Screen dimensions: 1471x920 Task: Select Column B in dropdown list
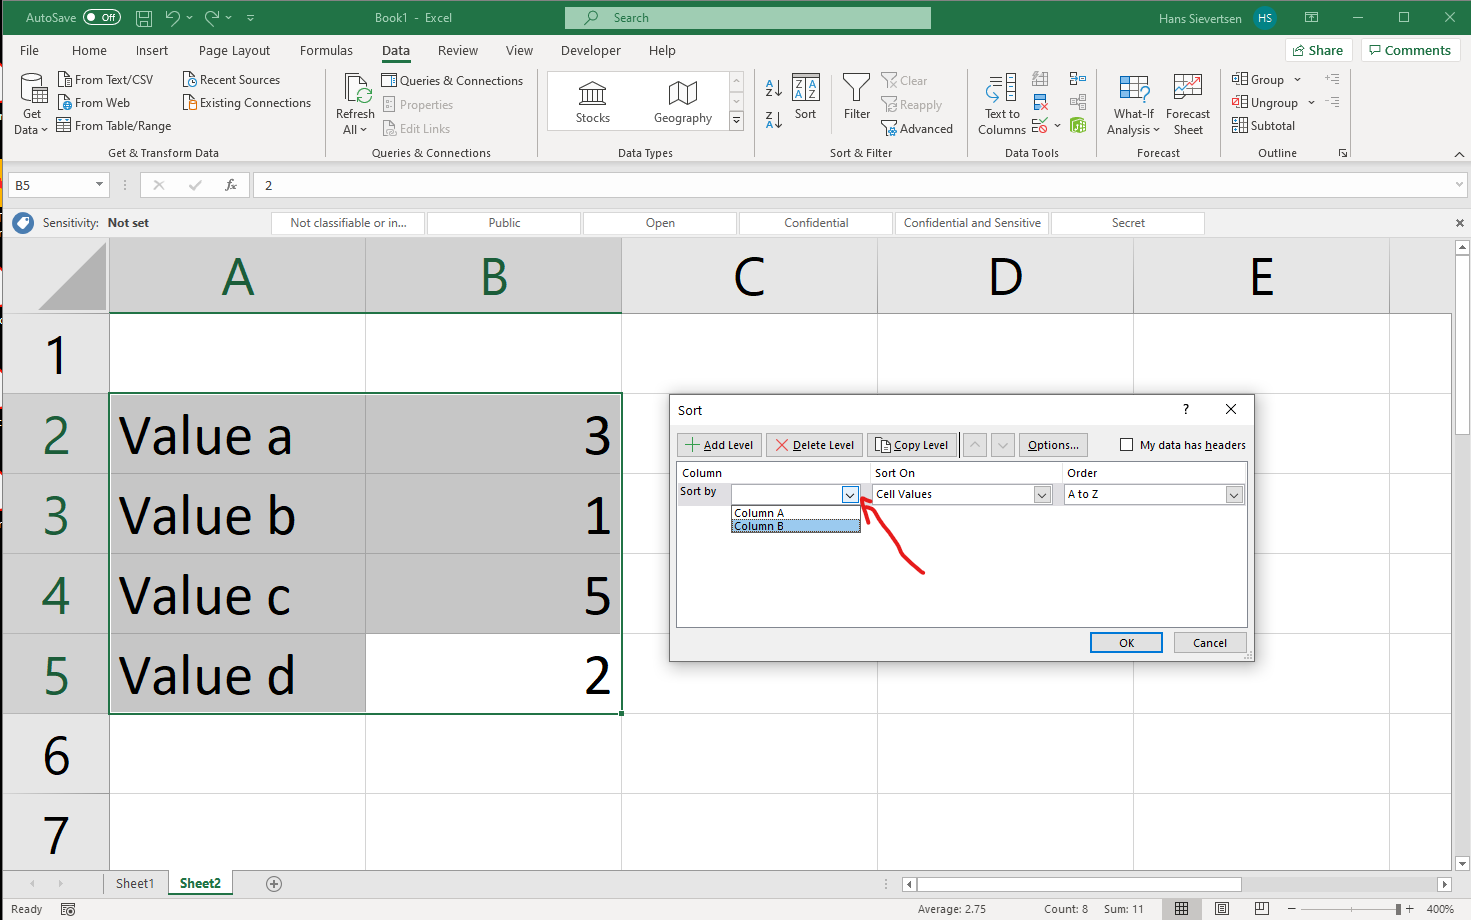795,526
